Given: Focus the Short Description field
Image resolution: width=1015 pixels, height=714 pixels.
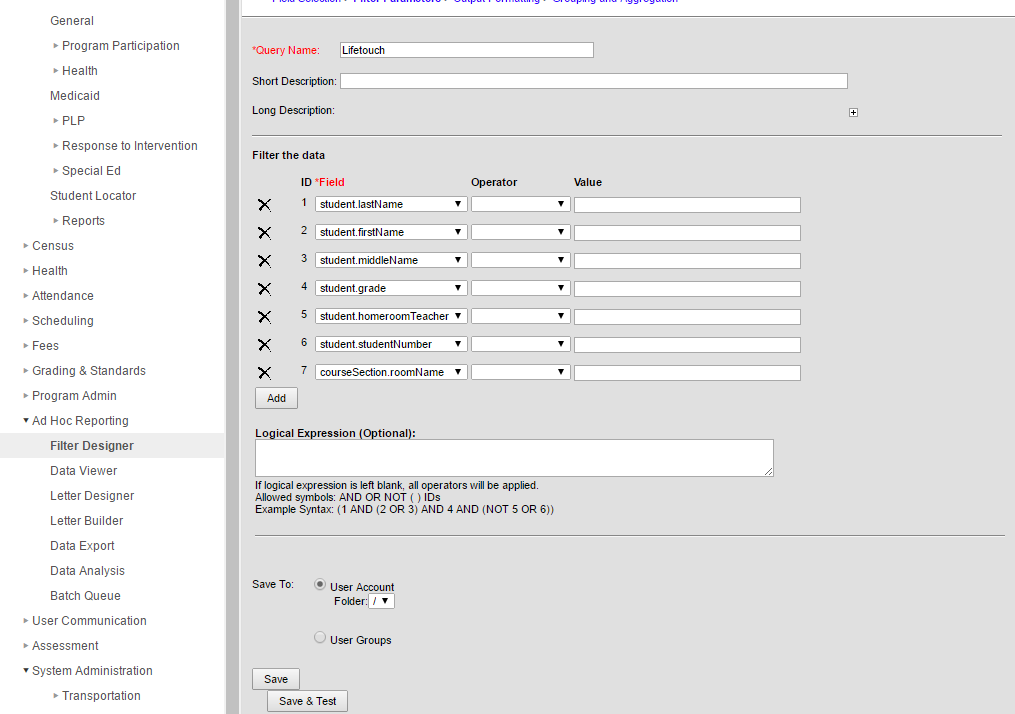Looking at the screenshot, I should coord(594,81).
